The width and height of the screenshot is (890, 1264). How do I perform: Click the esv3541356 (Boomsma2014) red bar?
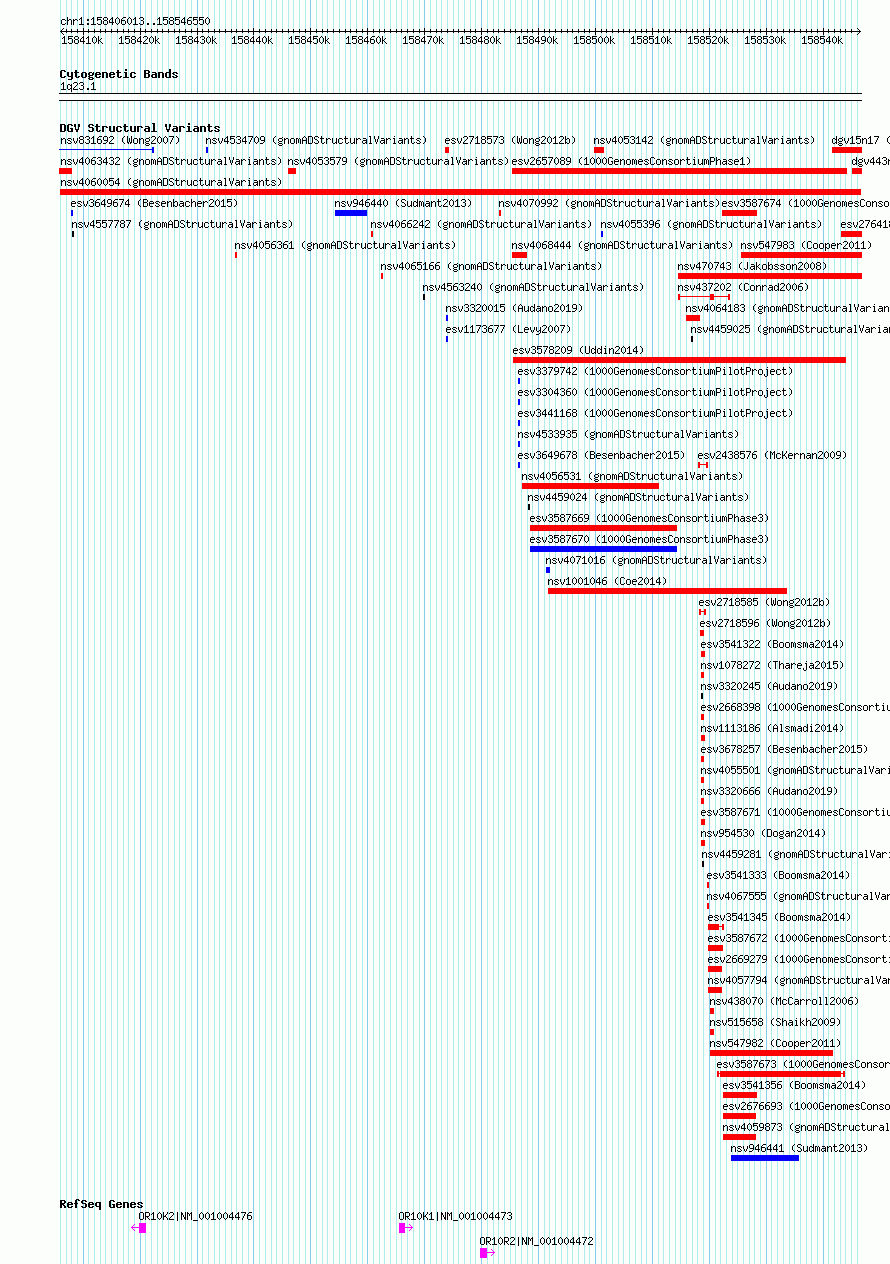coord(740,1095)
